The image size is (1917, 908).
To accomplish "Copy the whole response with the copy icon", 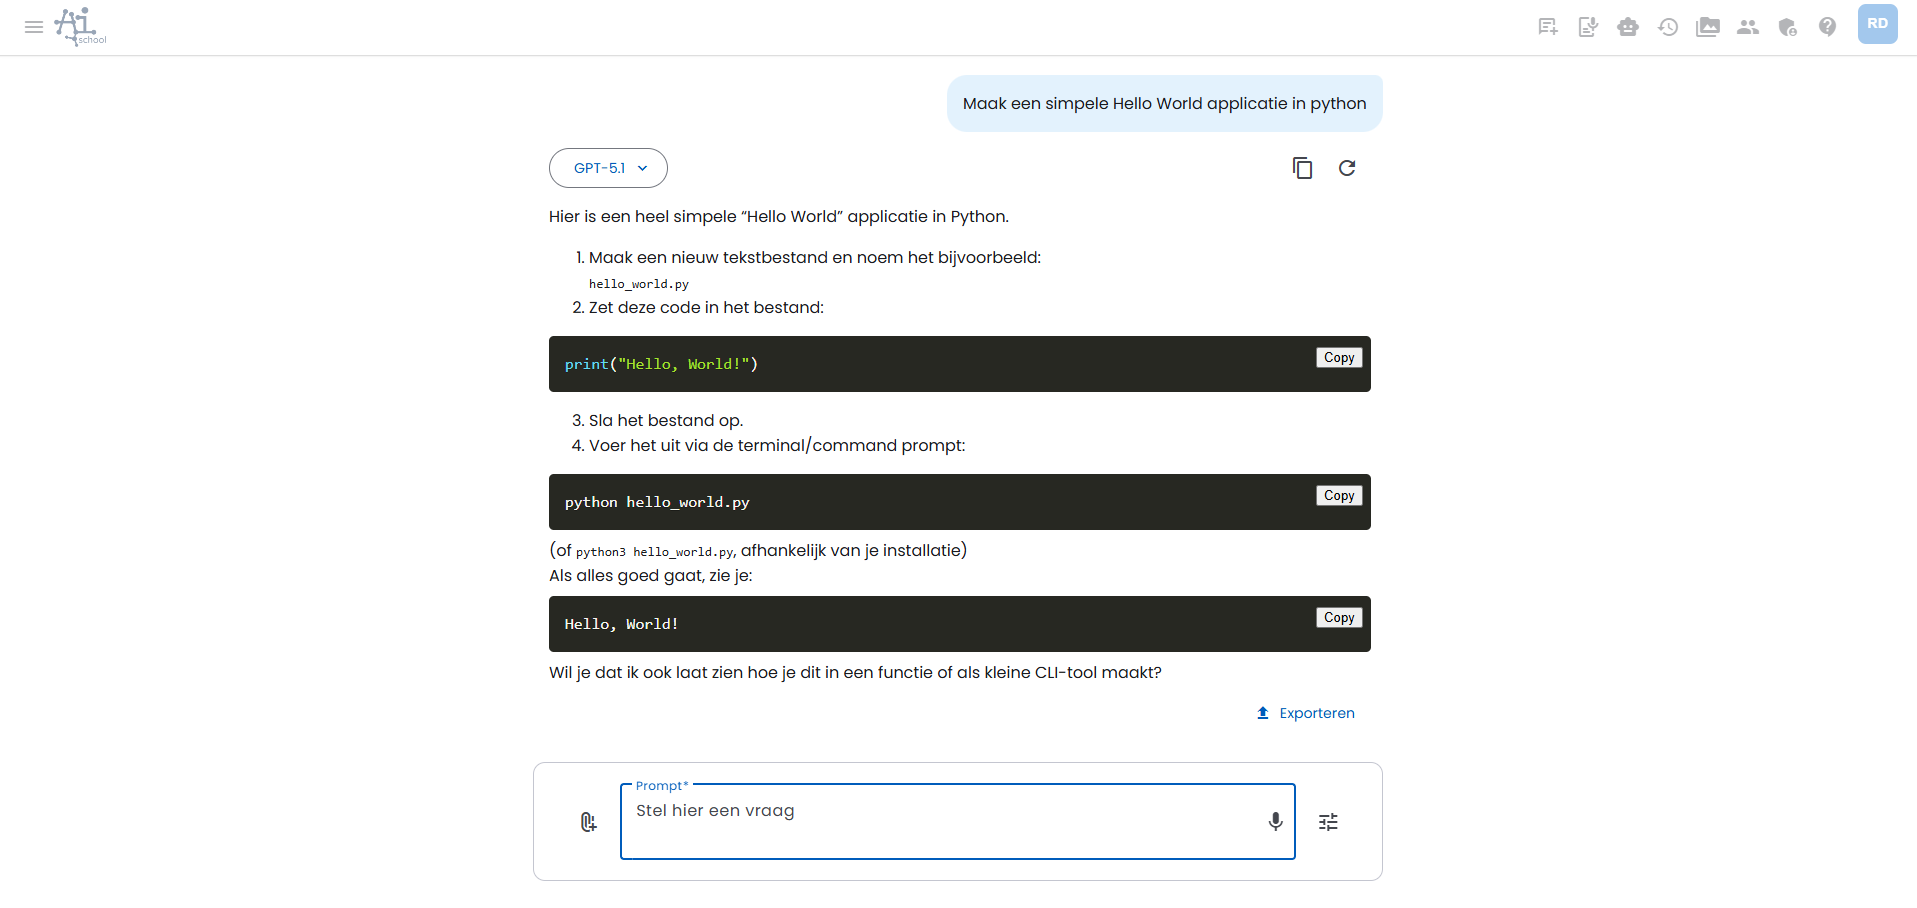I will pos(1302,168).
